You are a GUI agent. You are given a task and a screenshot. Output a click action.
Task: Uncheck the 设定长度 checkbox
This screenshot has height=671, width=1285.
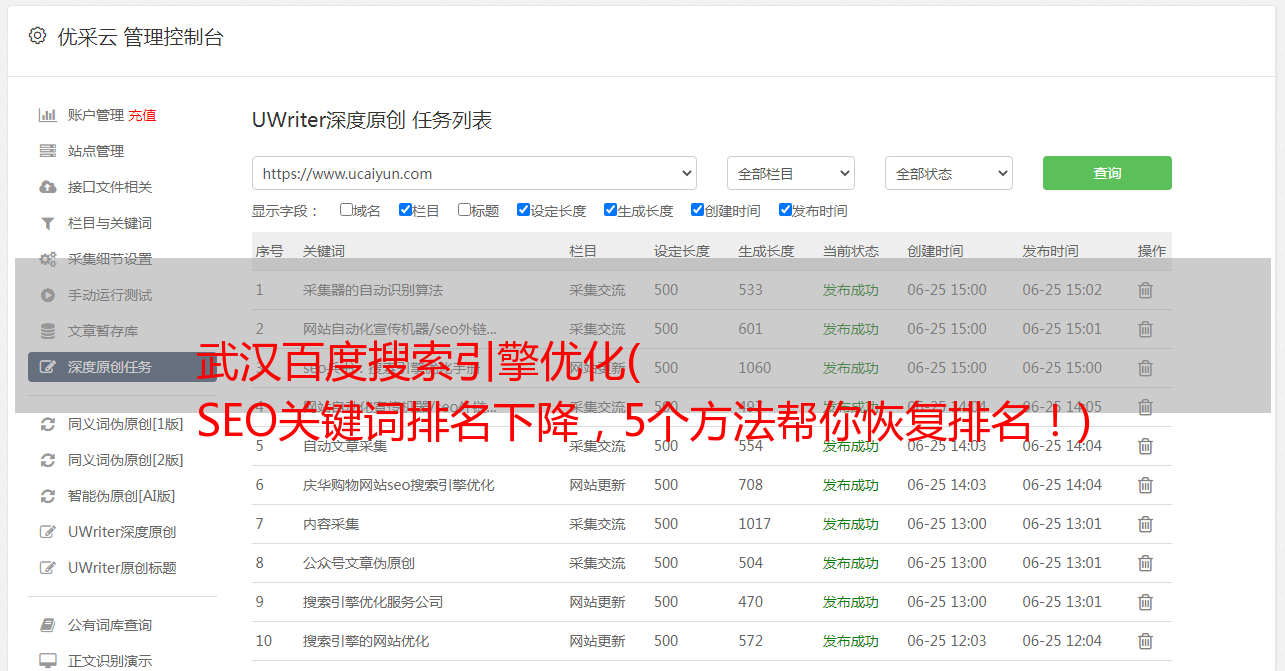523,210
